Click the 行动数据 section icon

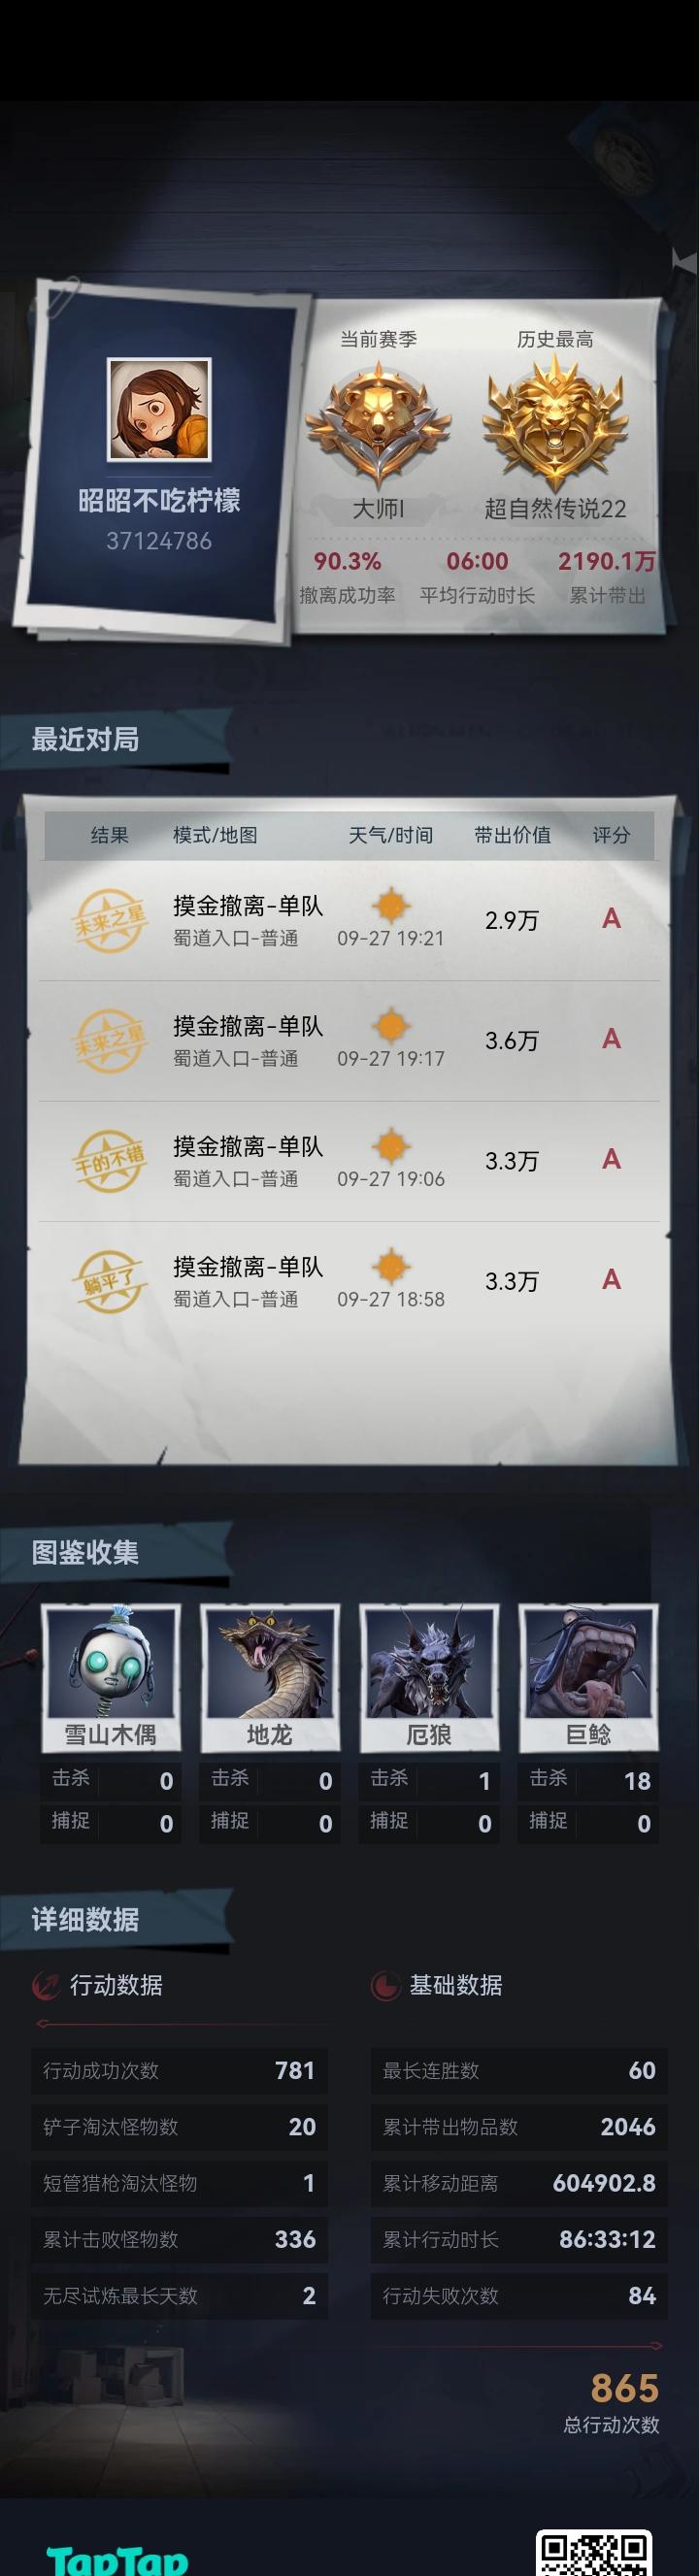46,1985
